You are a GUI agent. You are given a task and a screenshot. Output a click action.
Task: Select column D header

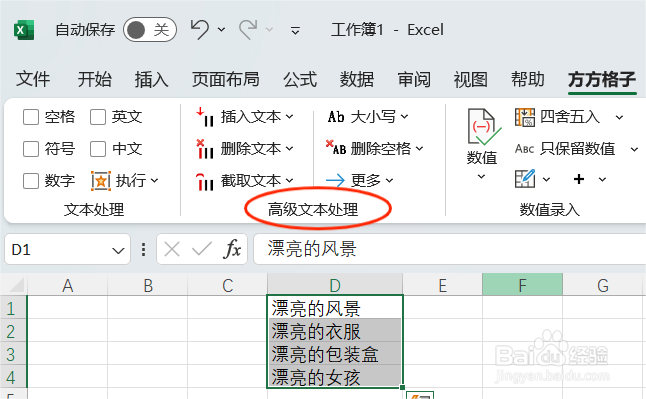(335, 285)
